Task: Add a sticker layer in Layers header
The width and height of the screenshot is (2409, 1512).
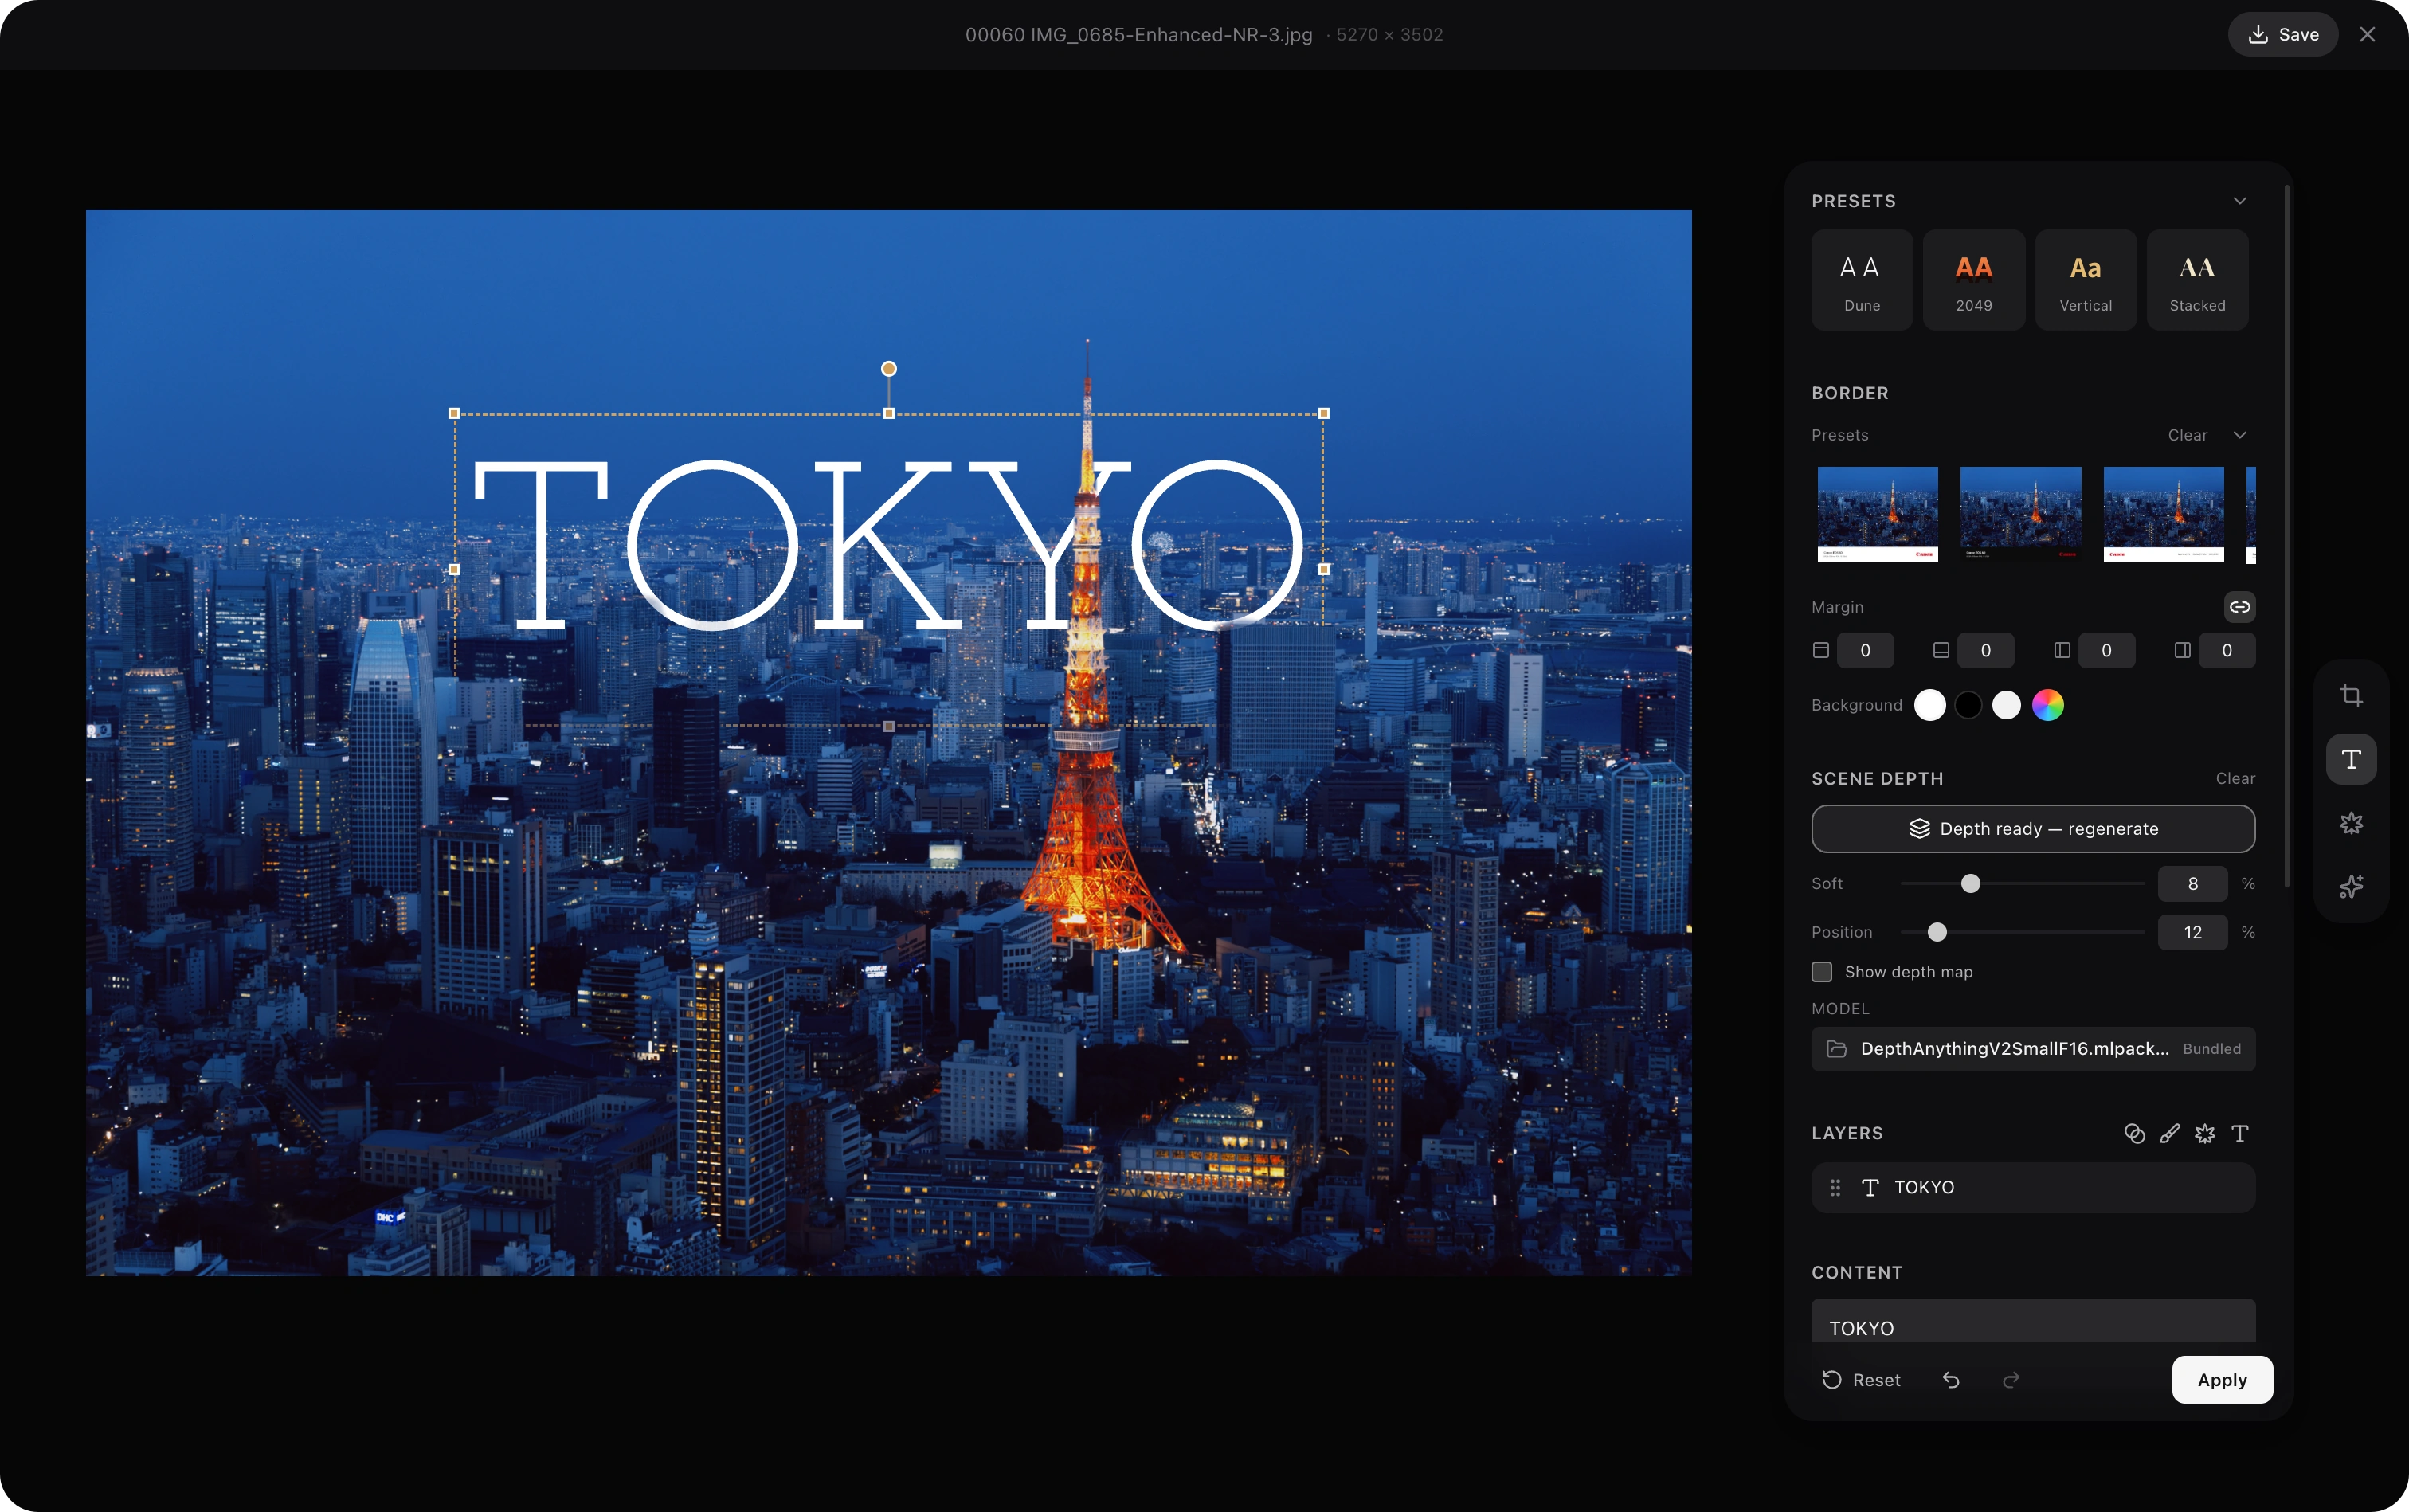Action: point(2204,1133)
